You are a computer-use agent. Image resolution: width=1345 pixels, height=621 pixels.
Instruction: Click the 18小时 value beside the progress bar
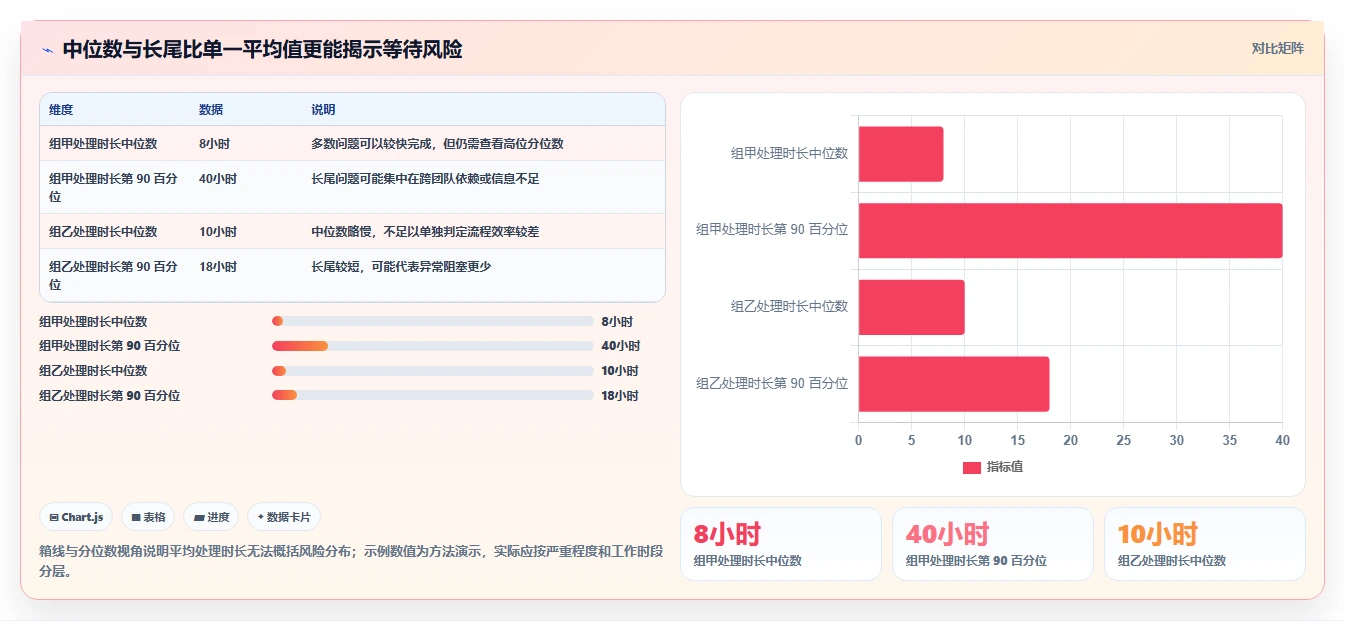tap(620, 395)
